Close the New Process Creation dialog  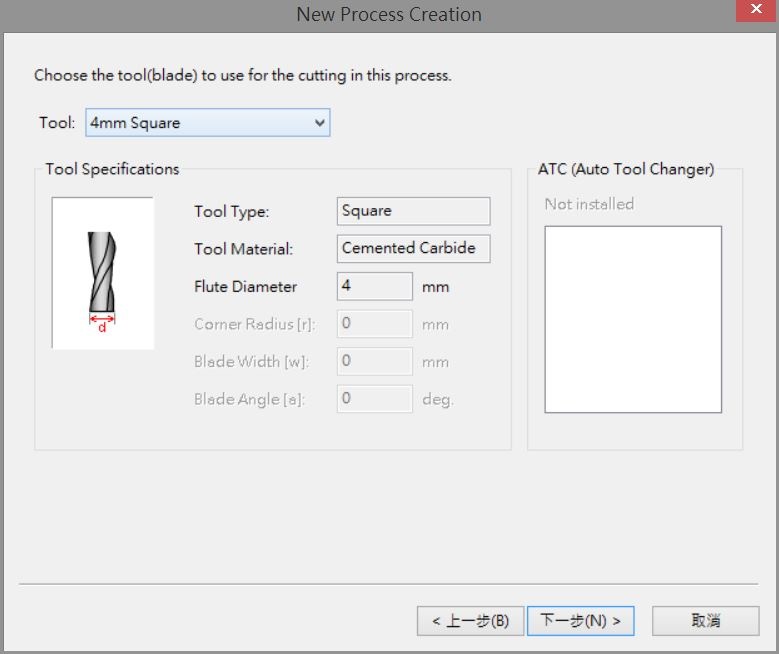tap(756, 9)
